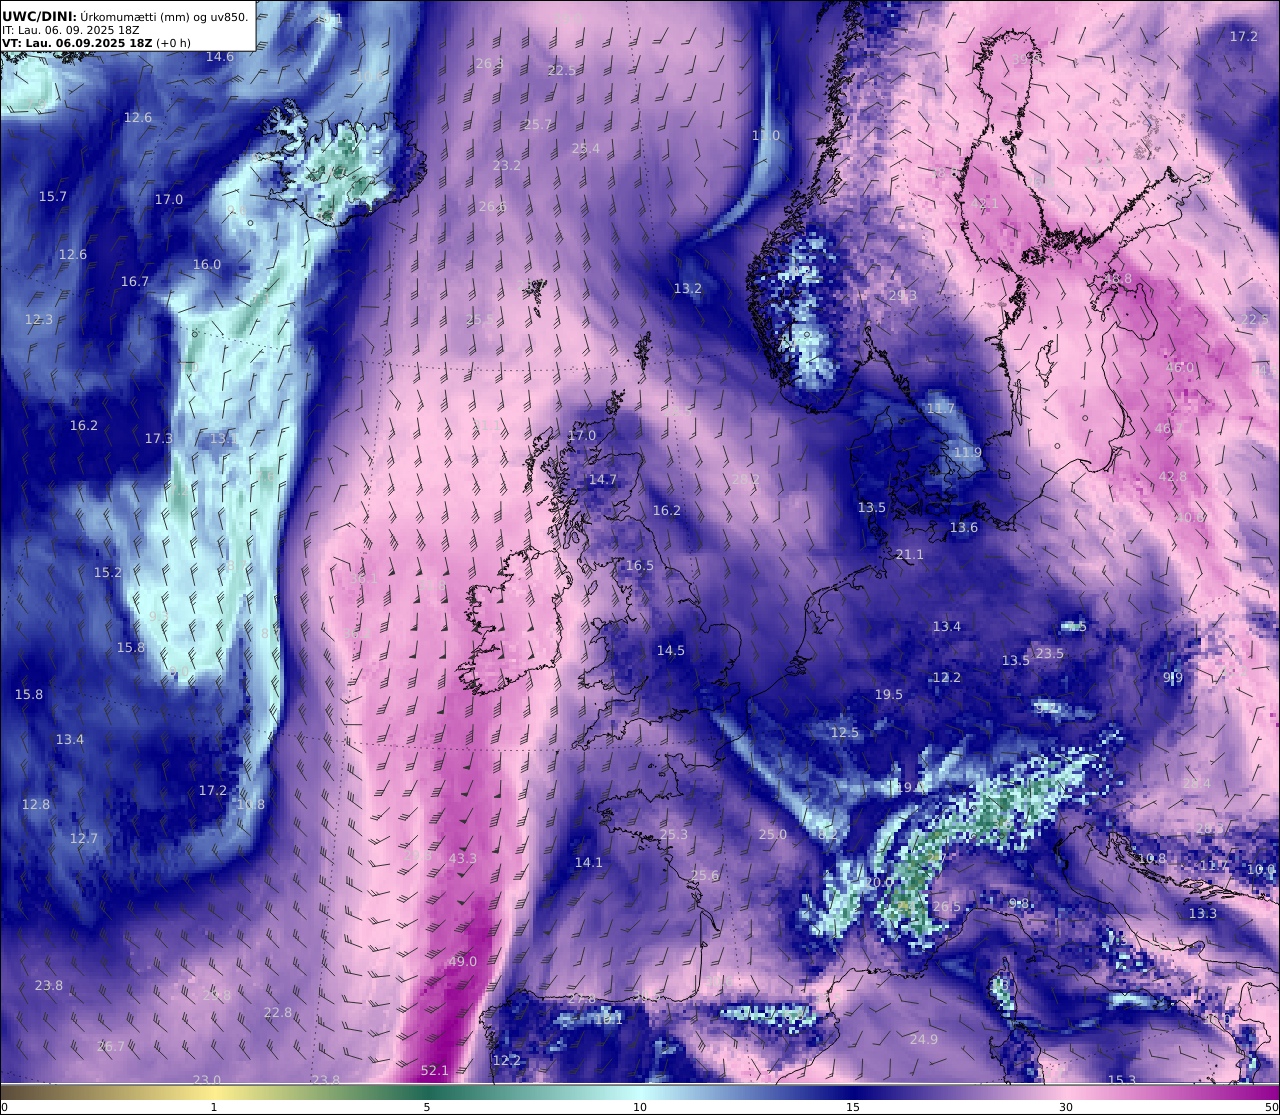Click the 40.6 value over eastern Europe

coord(1190,517)
